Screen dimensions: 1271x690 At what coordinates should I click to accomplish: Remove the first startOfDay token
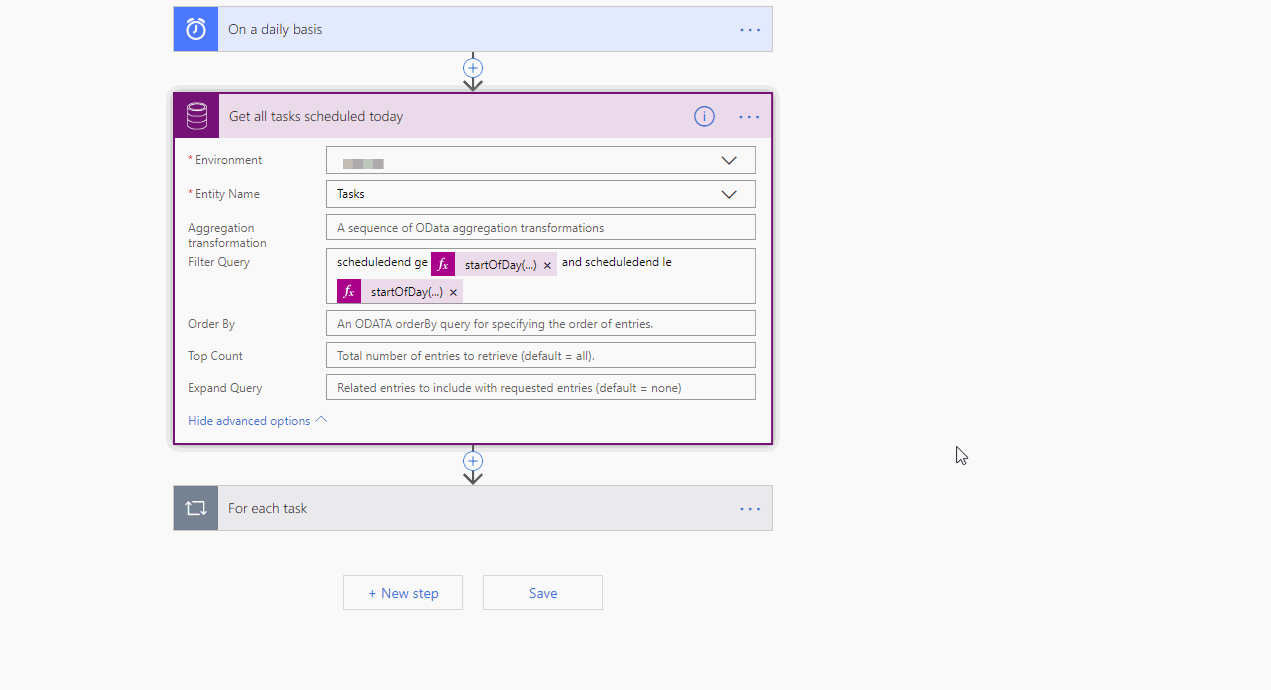click(547, 266)
